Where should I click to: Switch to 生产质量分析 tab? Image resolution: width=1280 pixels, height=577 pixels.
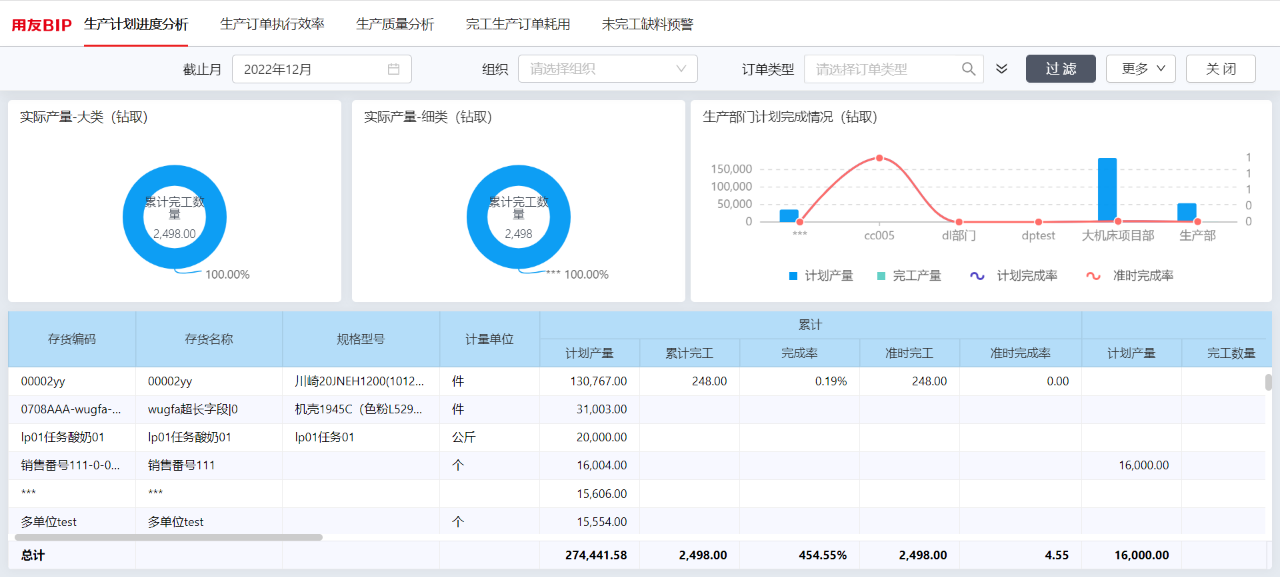pos(395,24)
